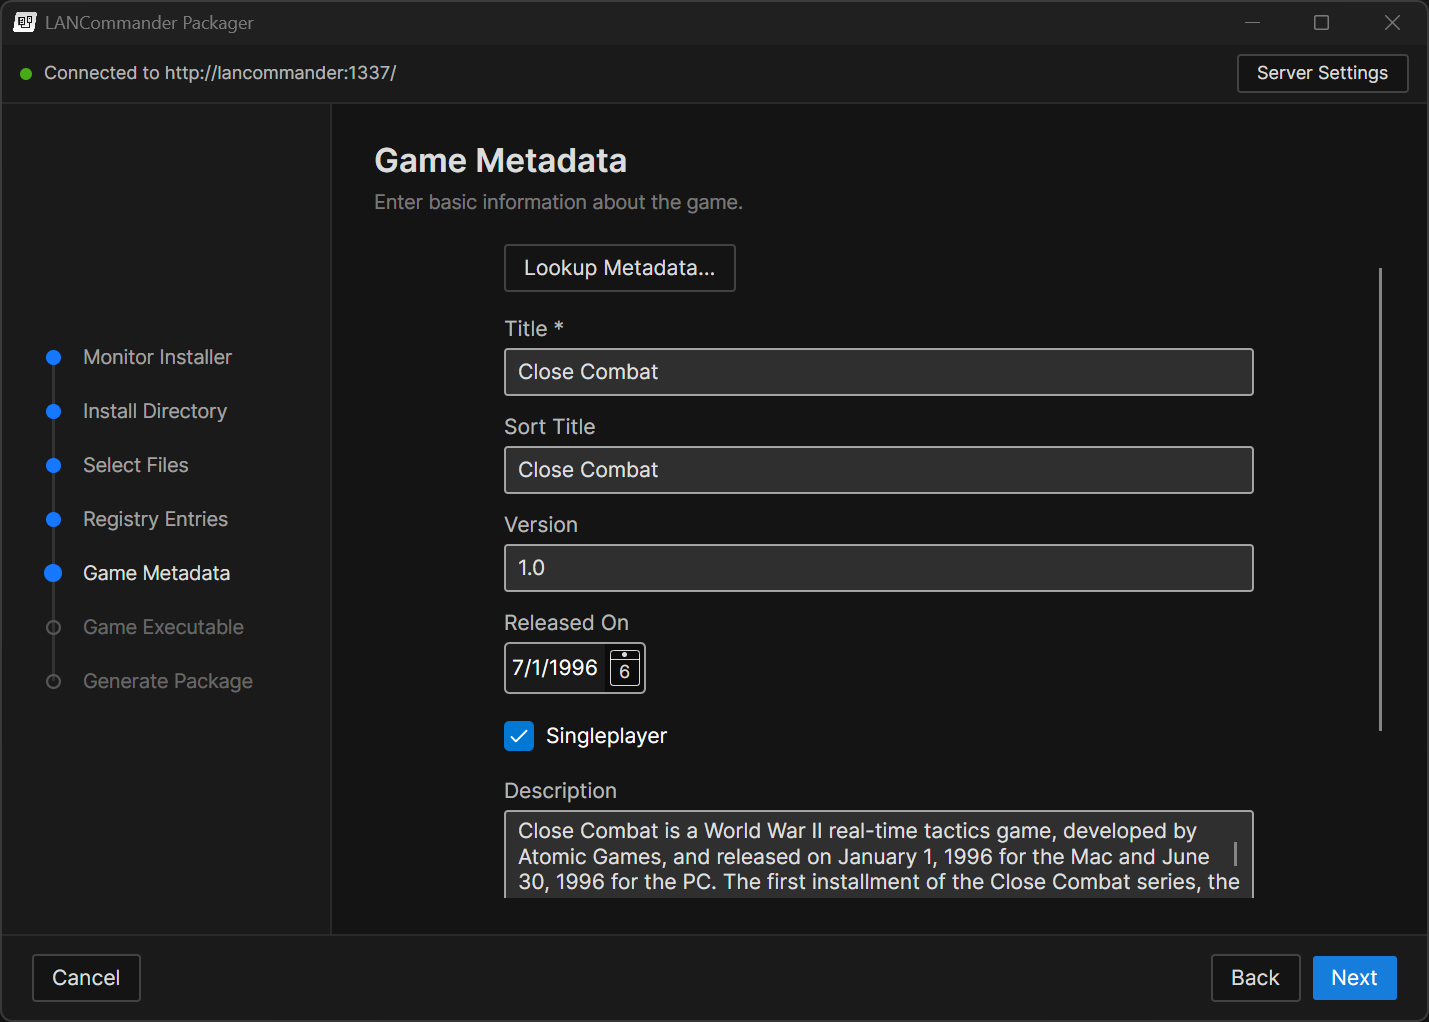Image resolution: width=1429 pixels, height=1022 pixels.
Task: Click the Install Directory step bullet
Action: [54, 411]
